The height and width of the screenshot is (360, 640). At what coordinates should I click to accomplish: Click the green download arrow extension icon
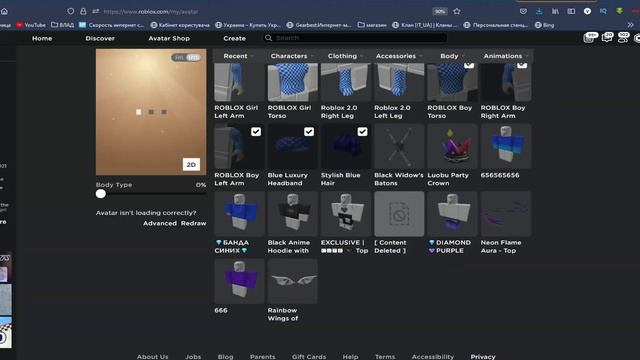620,11
